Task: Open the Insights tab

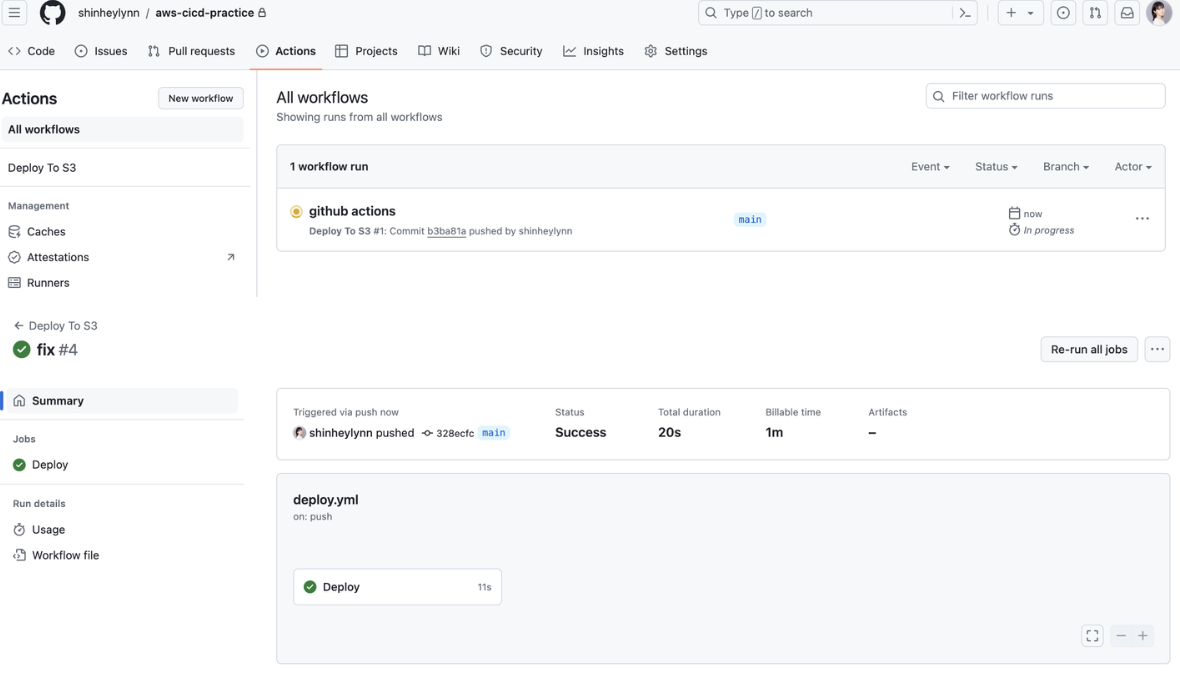Action: [593, 51]
